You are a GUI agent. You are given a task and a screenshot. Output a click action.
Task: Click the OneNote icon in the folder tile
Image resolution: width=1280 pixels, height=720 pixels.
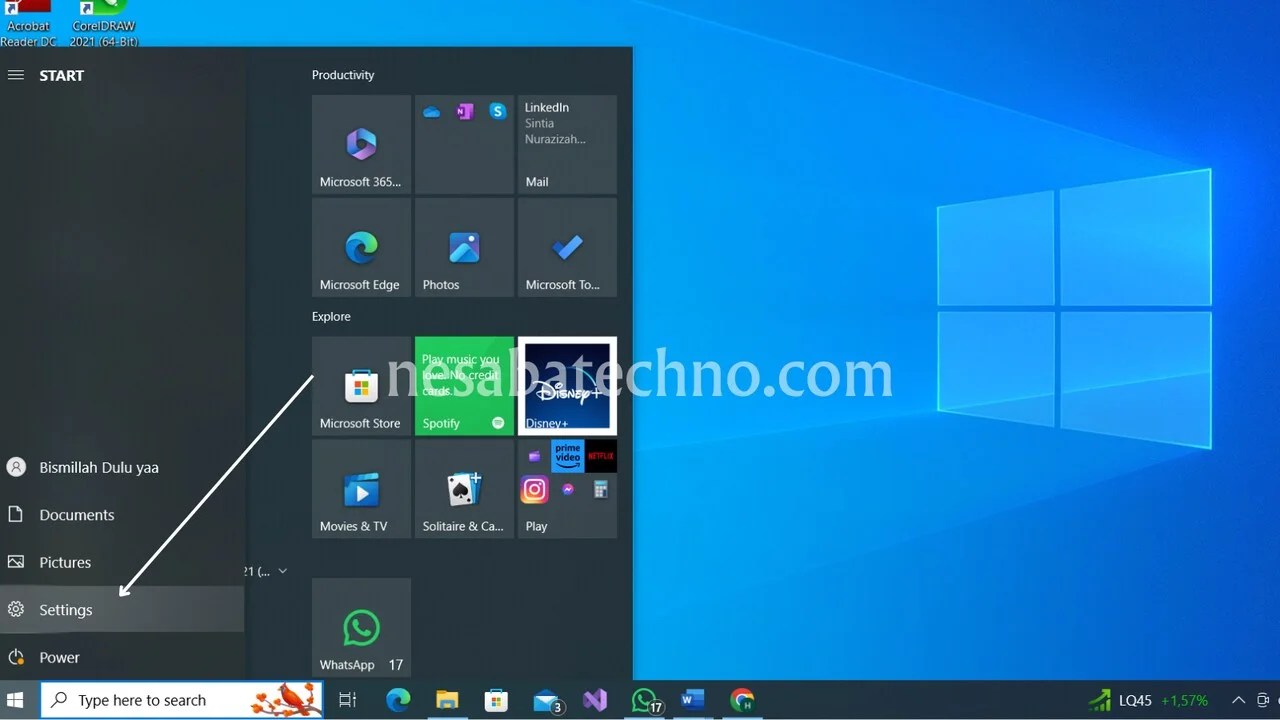(x=464, y=112)
